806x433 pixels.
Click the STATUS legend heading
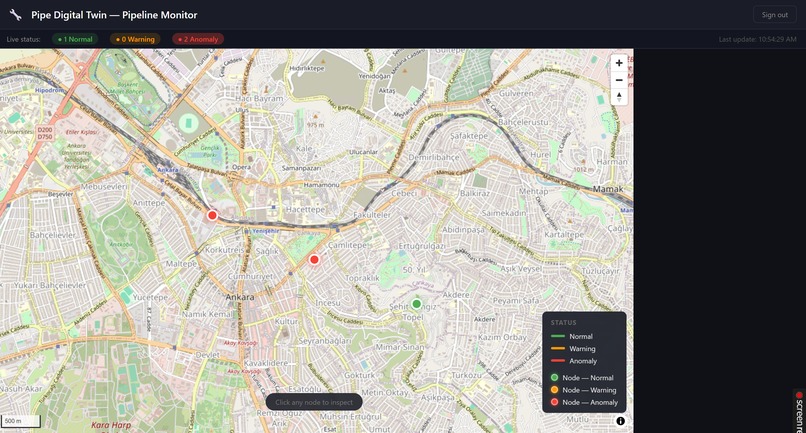click(563, 322)
